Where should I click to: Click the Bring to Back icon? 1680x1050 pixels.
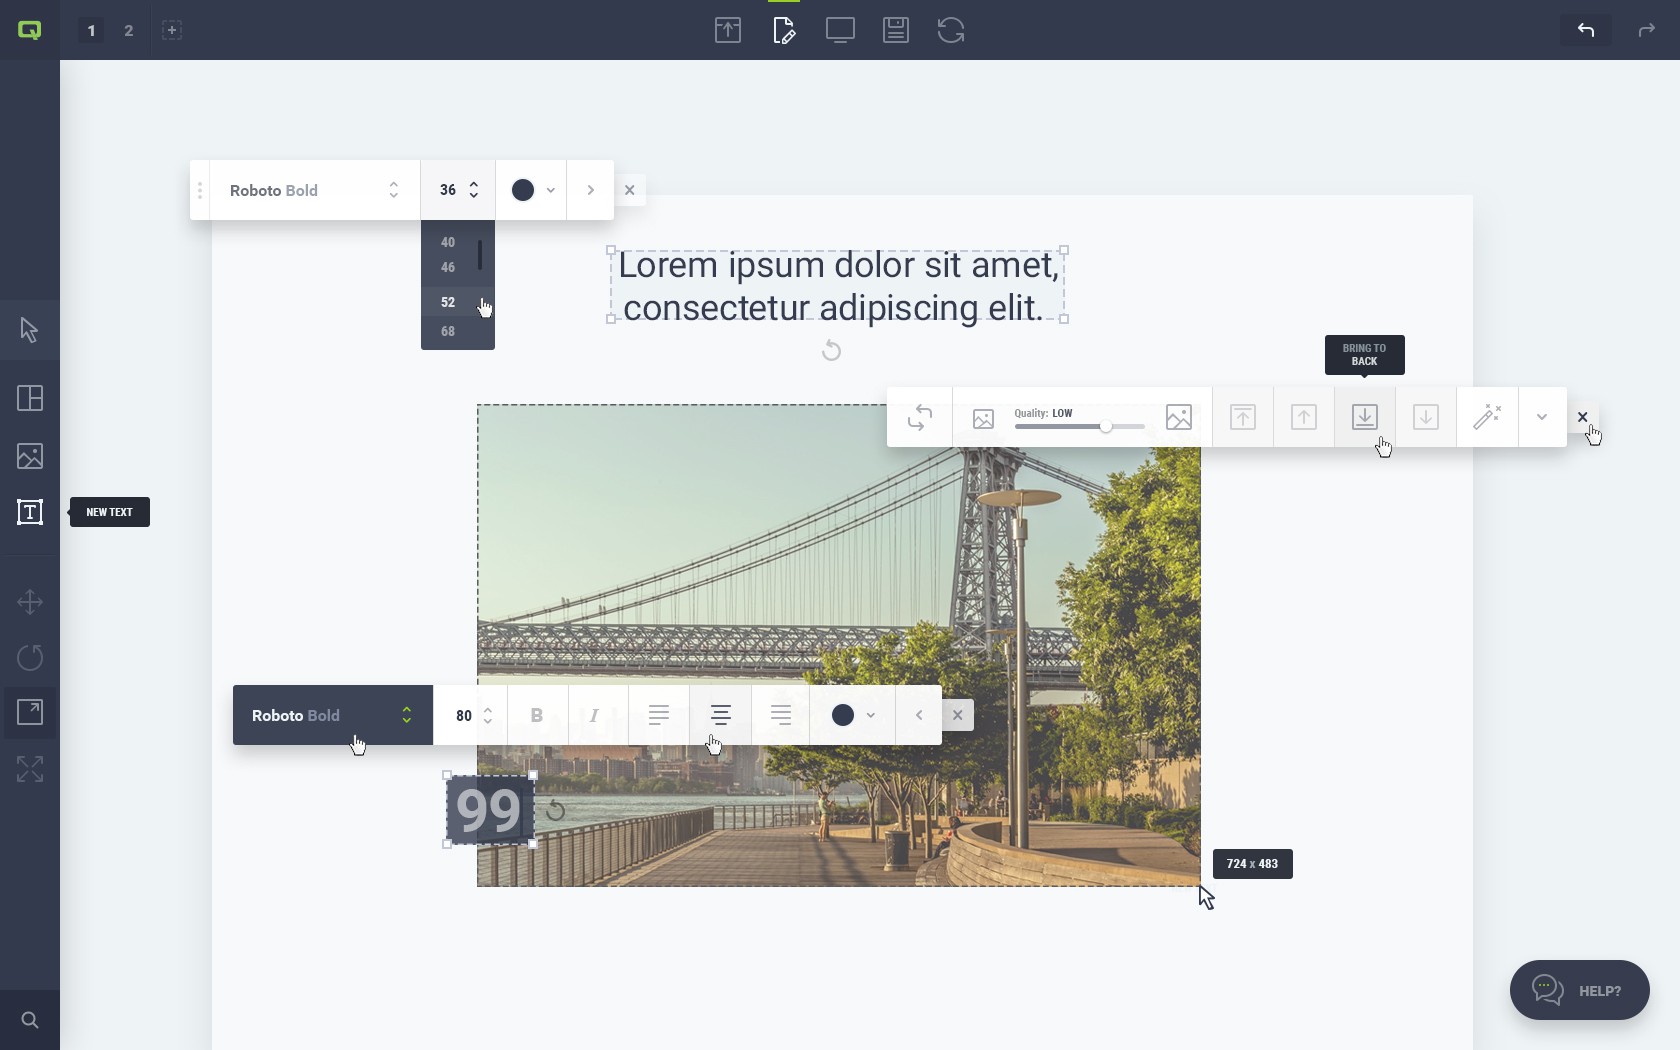[1364, 417]
